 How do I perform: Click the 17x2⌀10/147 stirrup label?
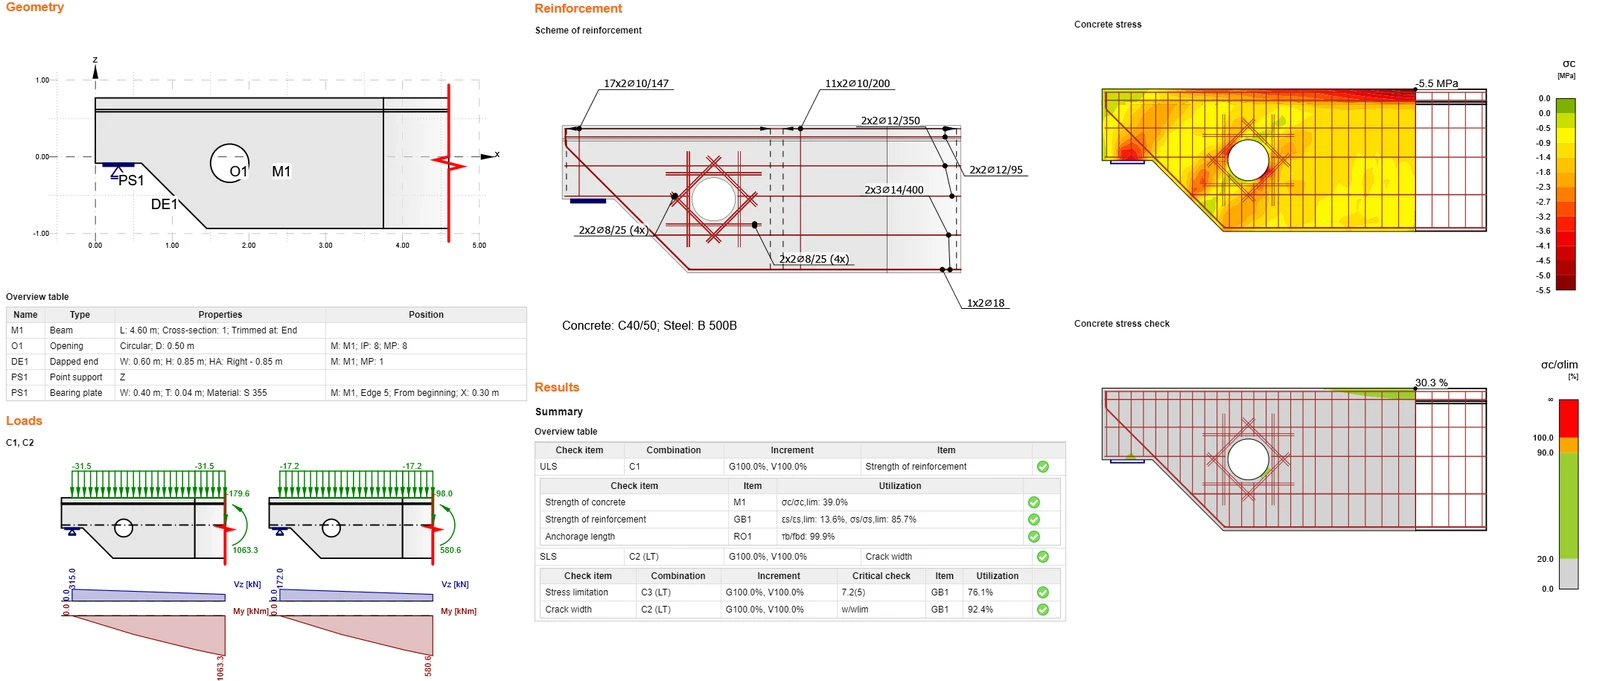636,83
